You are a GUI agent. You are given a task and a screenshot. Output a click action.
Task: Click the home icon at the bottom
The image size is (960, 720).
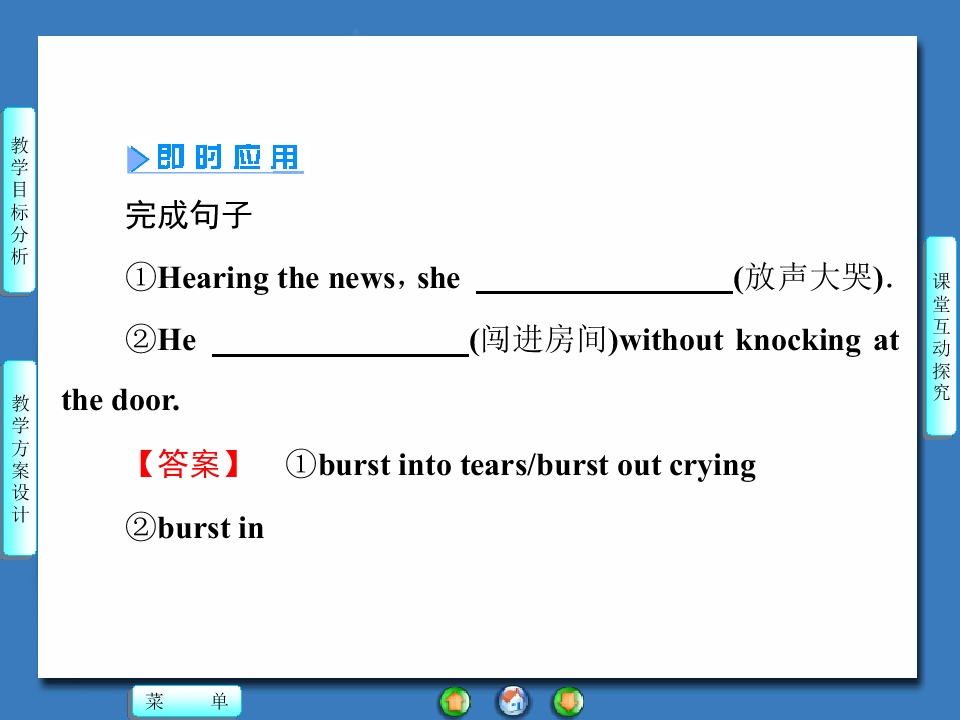(512, 702)
